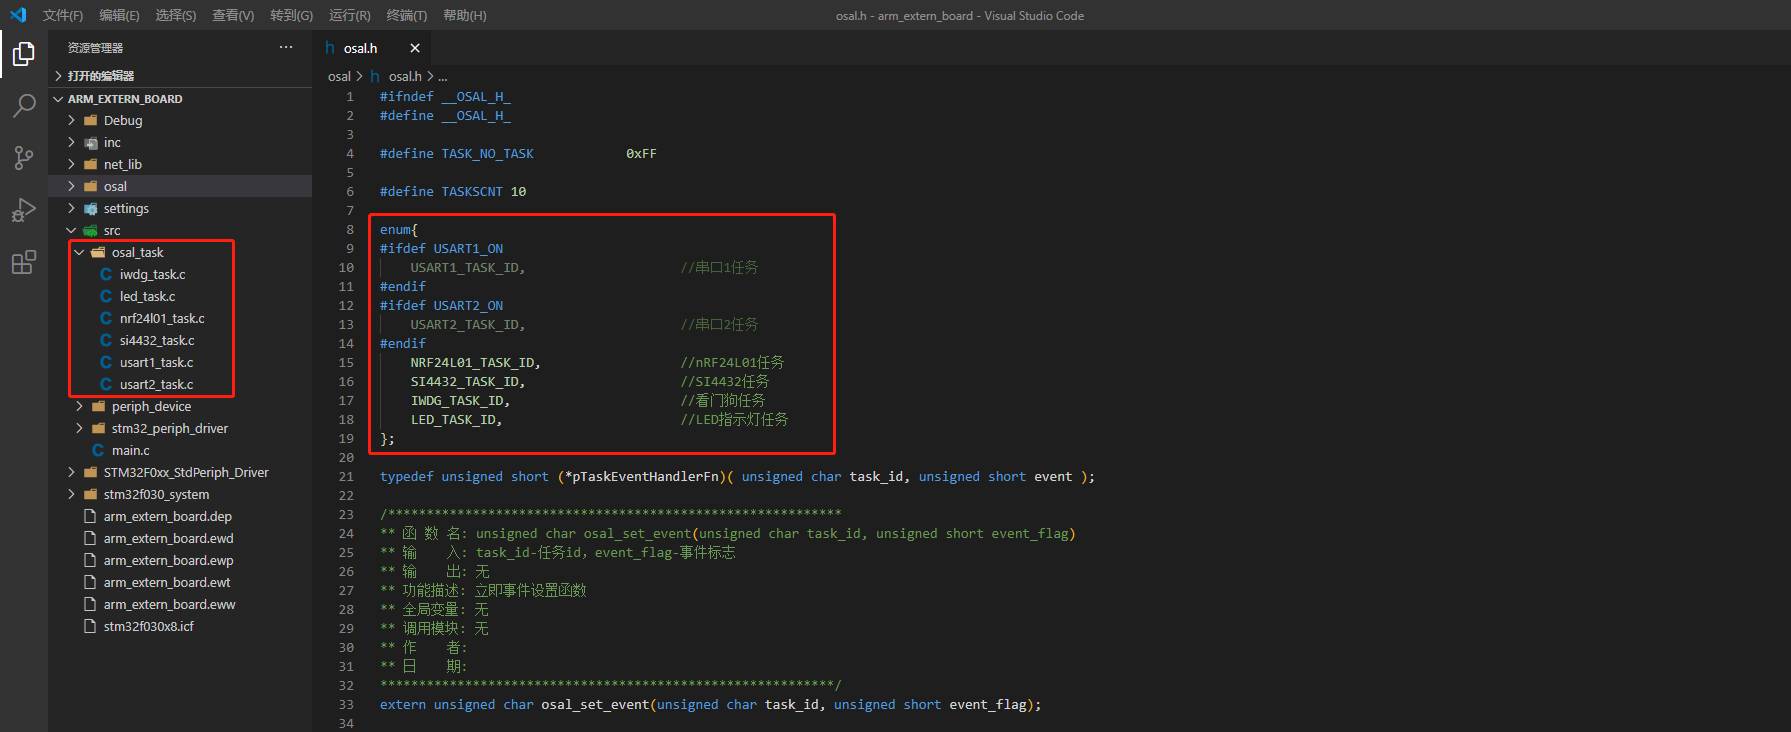
Task: Click line number 21 in the gutter
Action: (346, 477)
